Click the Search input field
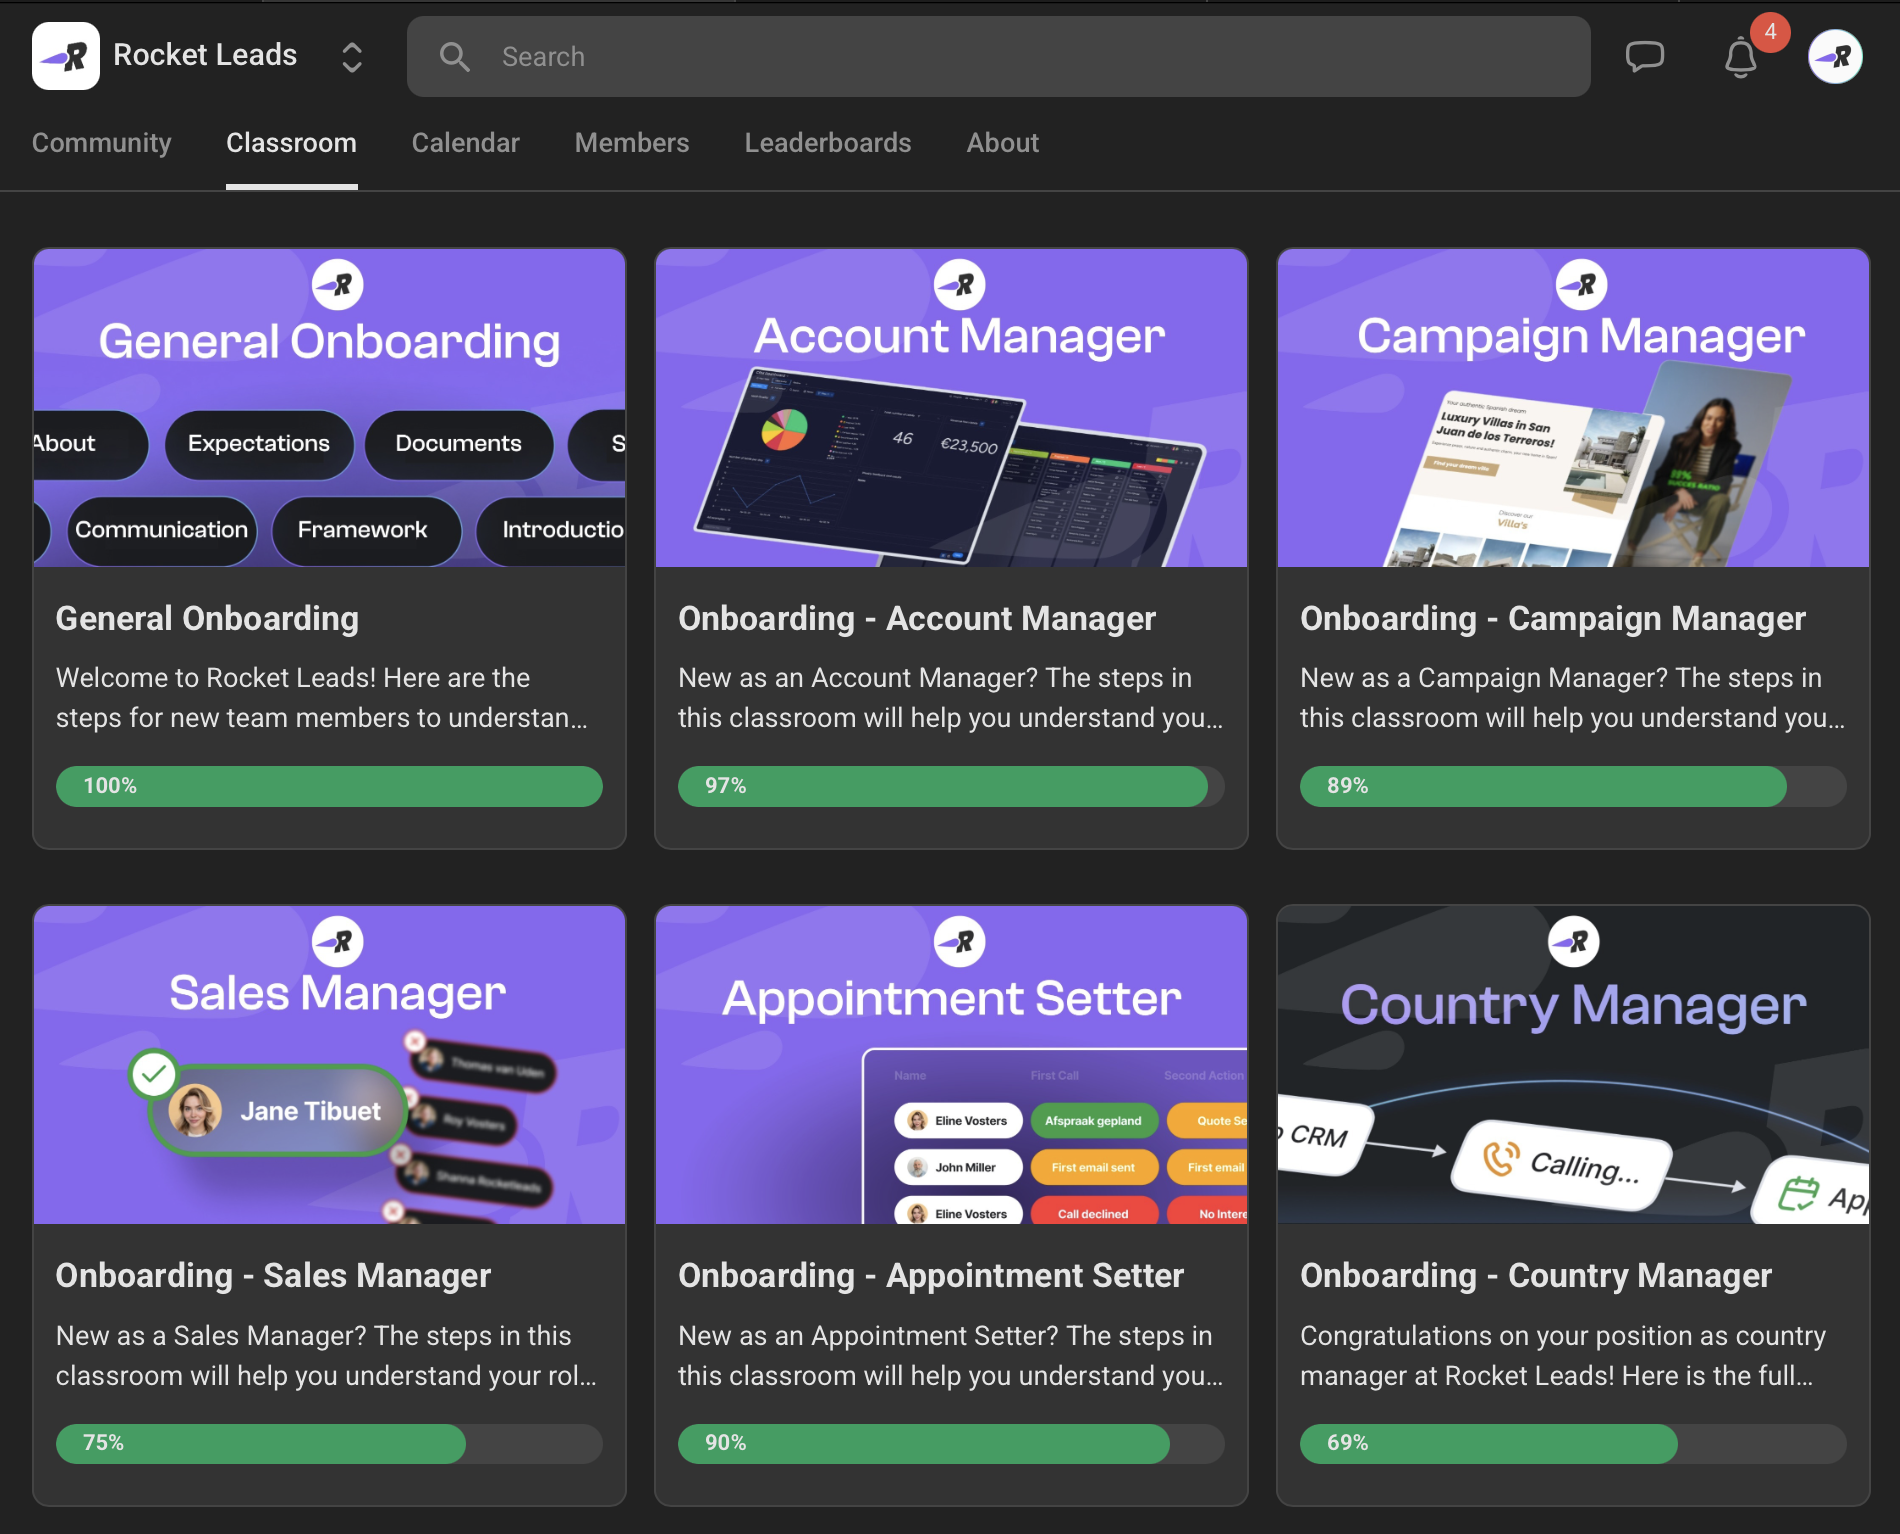The height and width of the screenshot is (1534, 1900). [998, 57]
